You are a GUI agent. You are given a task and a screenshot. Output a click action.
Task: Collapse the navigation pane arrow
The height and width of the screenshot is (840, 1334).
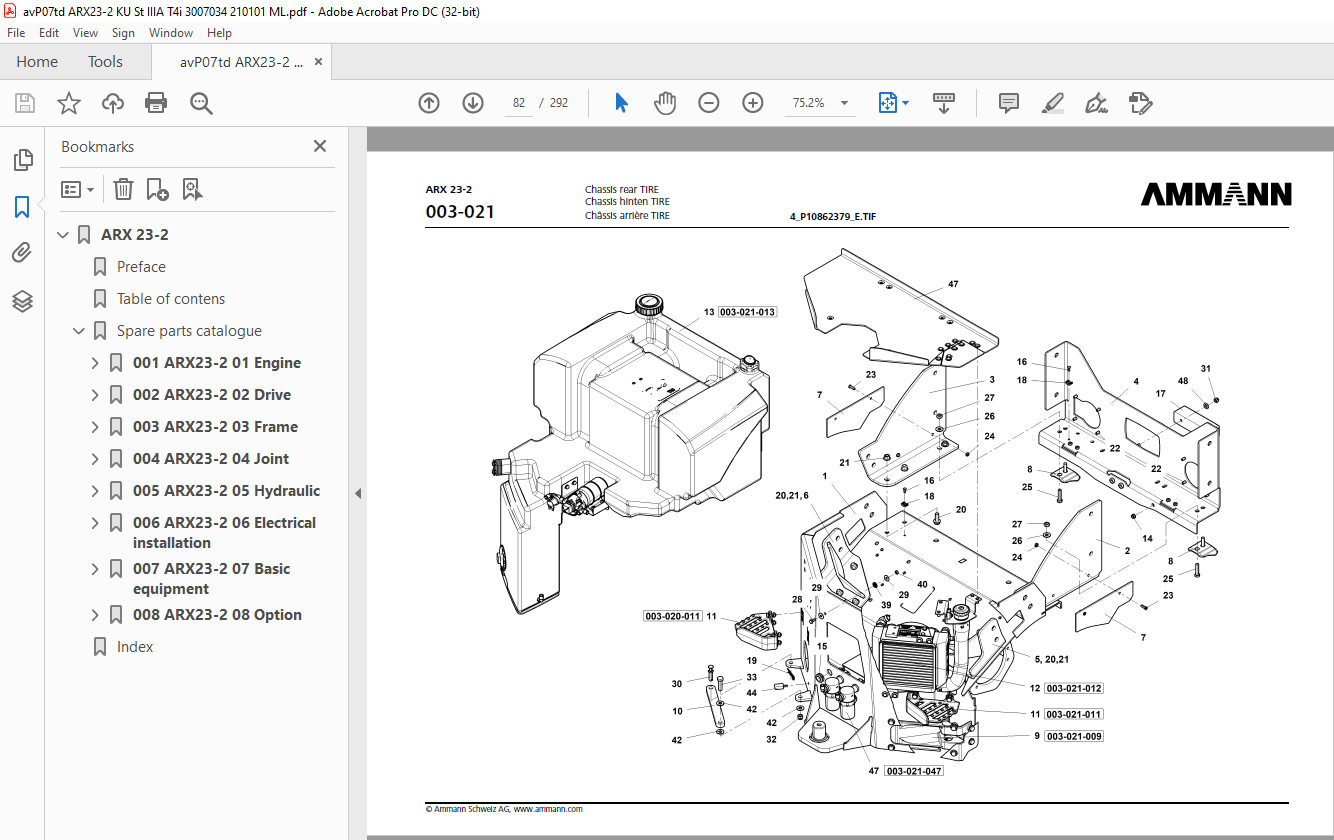pyautogui.click(x=358, y=493)
